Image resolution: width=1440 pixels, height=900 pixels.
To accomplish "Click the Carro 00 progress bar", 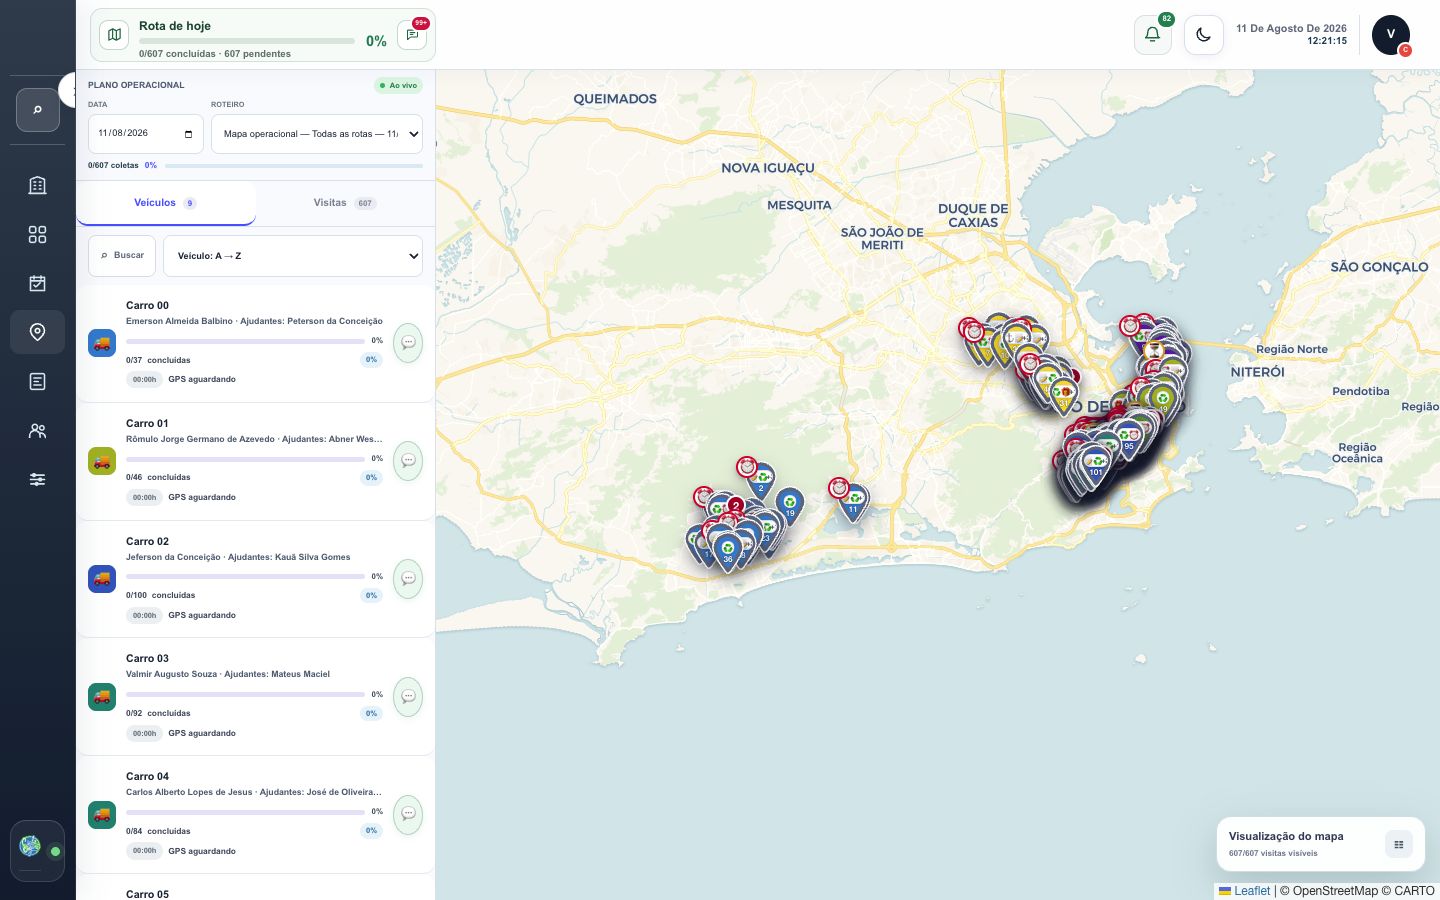I will pos(245,341).
